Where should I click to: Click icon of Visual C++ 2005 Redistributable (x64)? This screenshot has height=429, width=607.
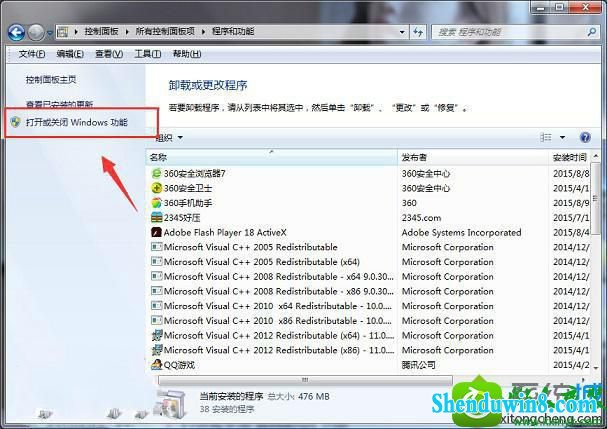(x=156, y=262)
